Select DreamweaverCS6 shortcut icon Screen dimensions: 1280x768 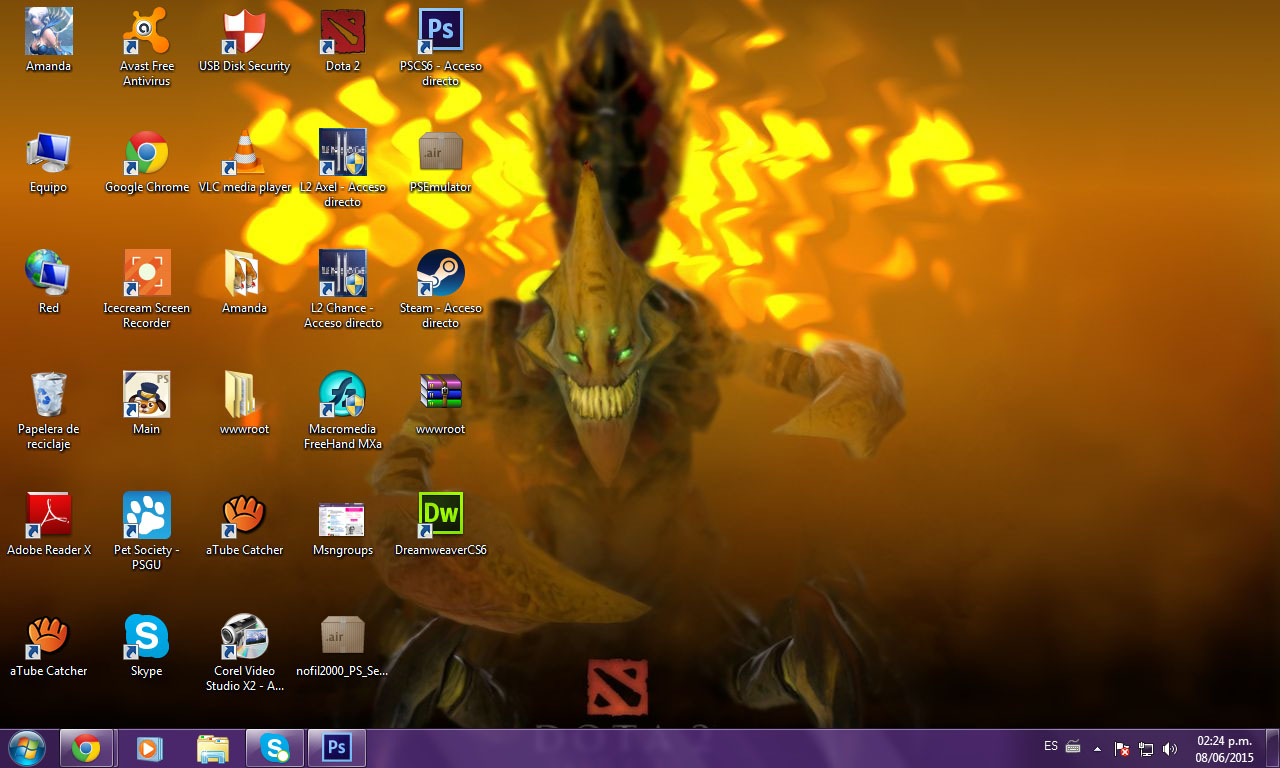440,517
